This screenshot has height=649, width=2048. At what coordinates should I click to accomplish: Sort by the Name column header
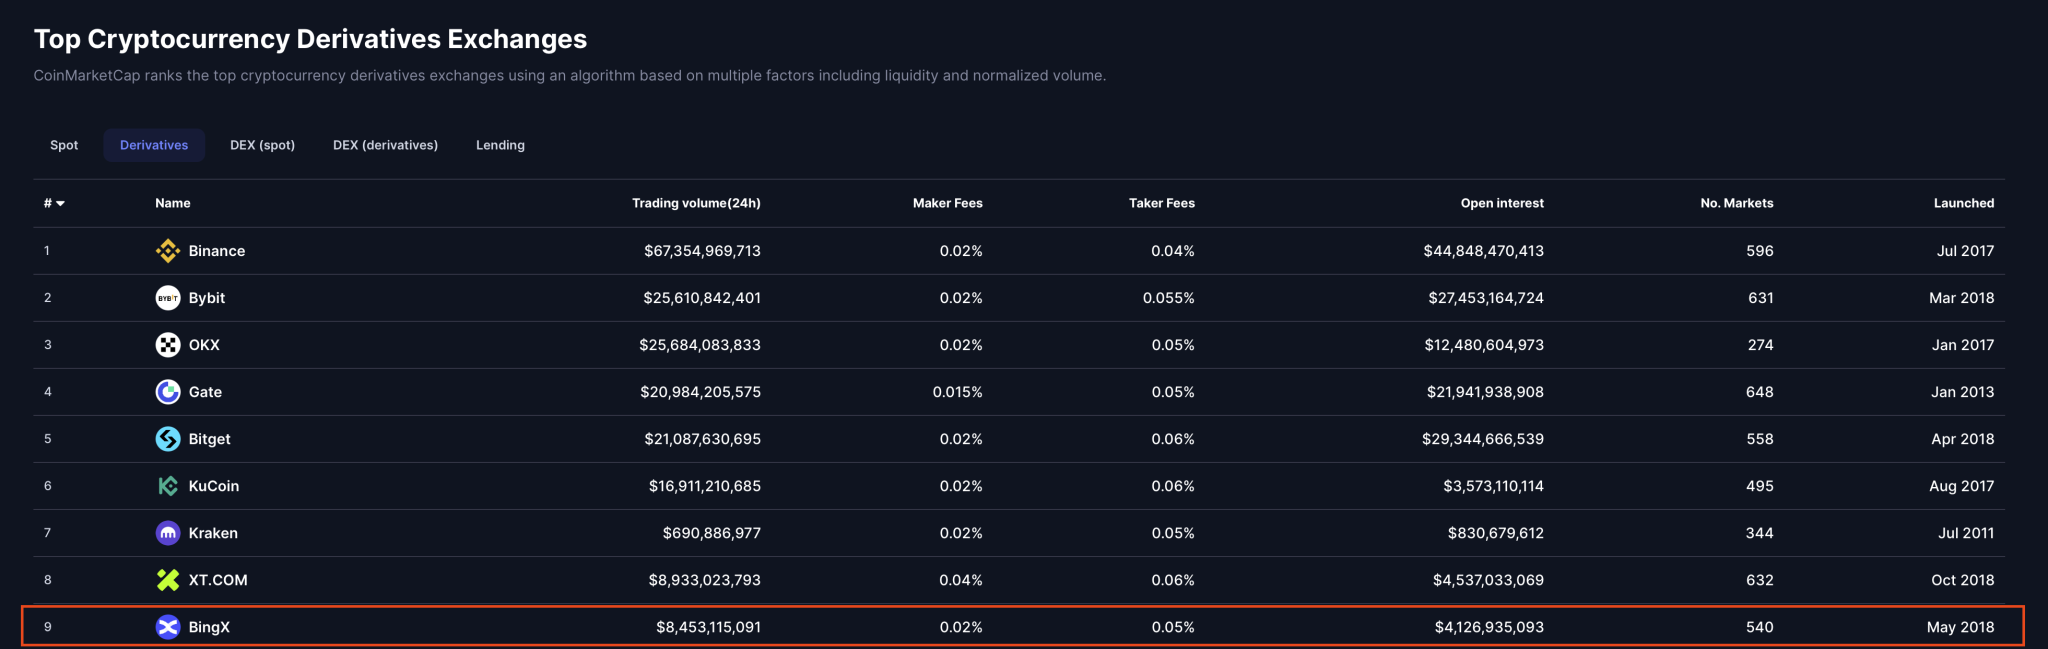click(173, 203)
